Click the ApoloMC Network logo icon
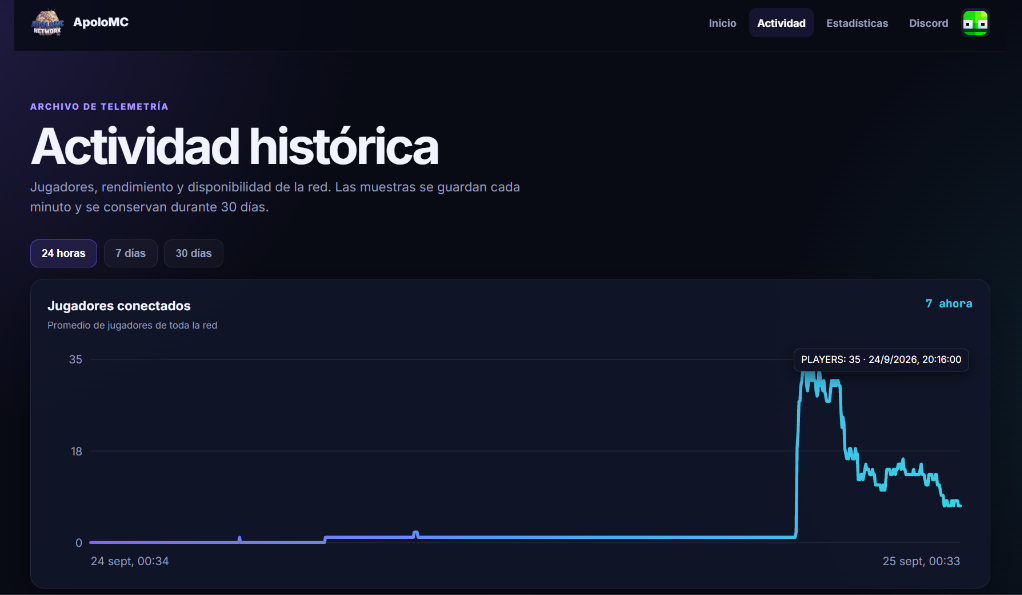1022x595 pixels. [x=47, y=23]
